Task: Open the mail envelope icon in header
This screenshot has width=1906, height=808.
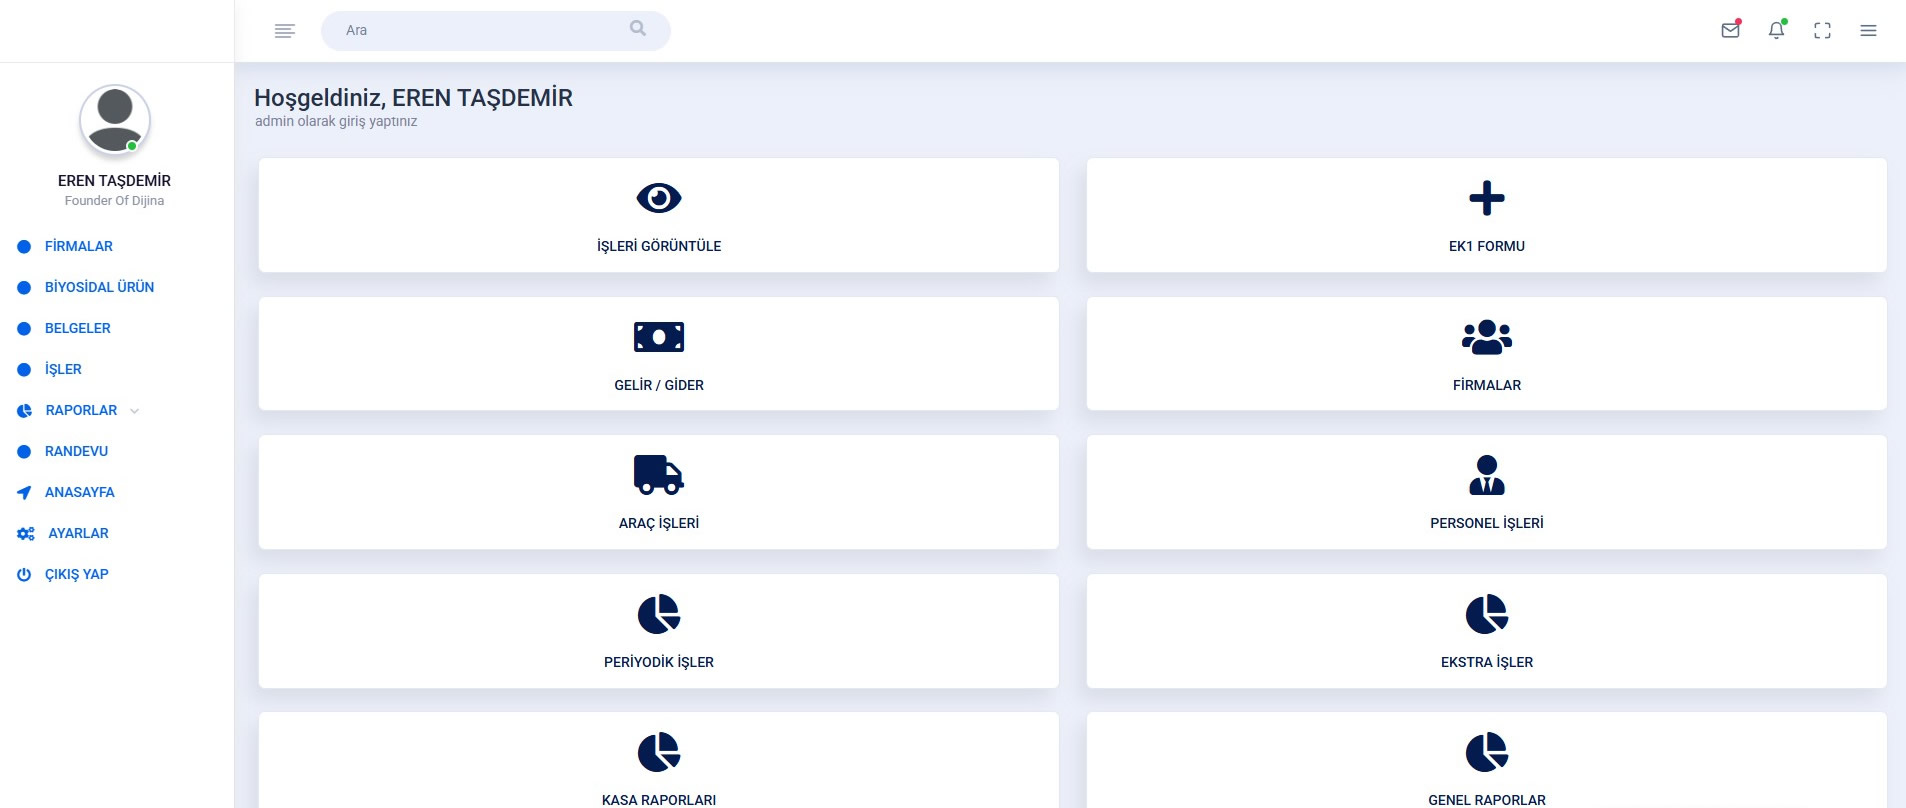Action: coord(1730,30)
